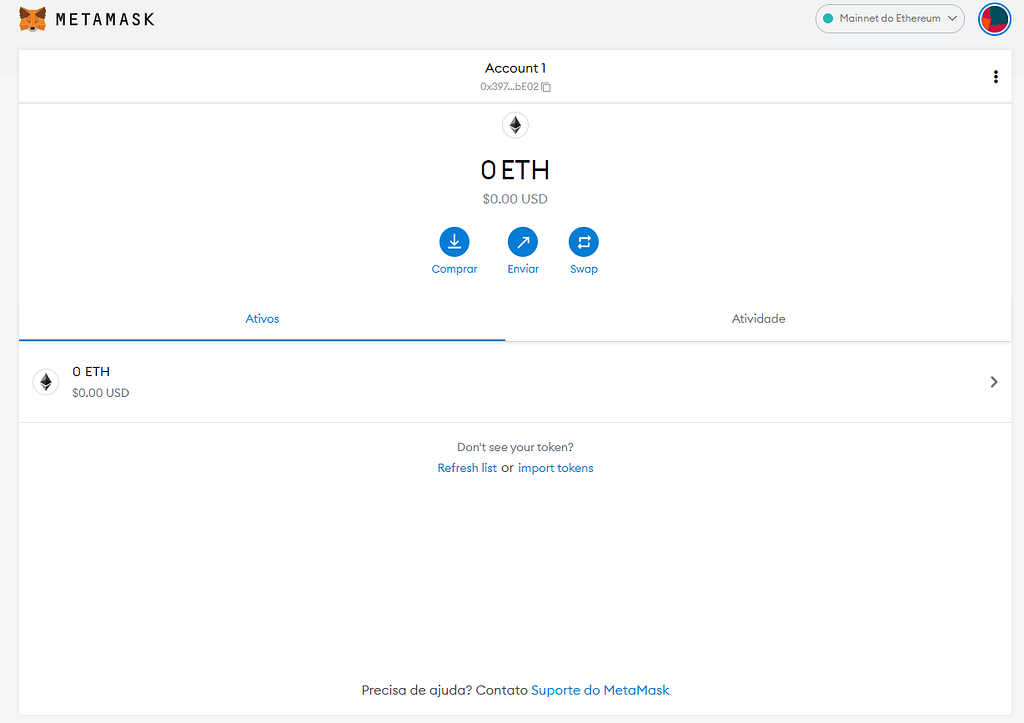
Task: Click the Comprar label
Action: coord(454,269)
